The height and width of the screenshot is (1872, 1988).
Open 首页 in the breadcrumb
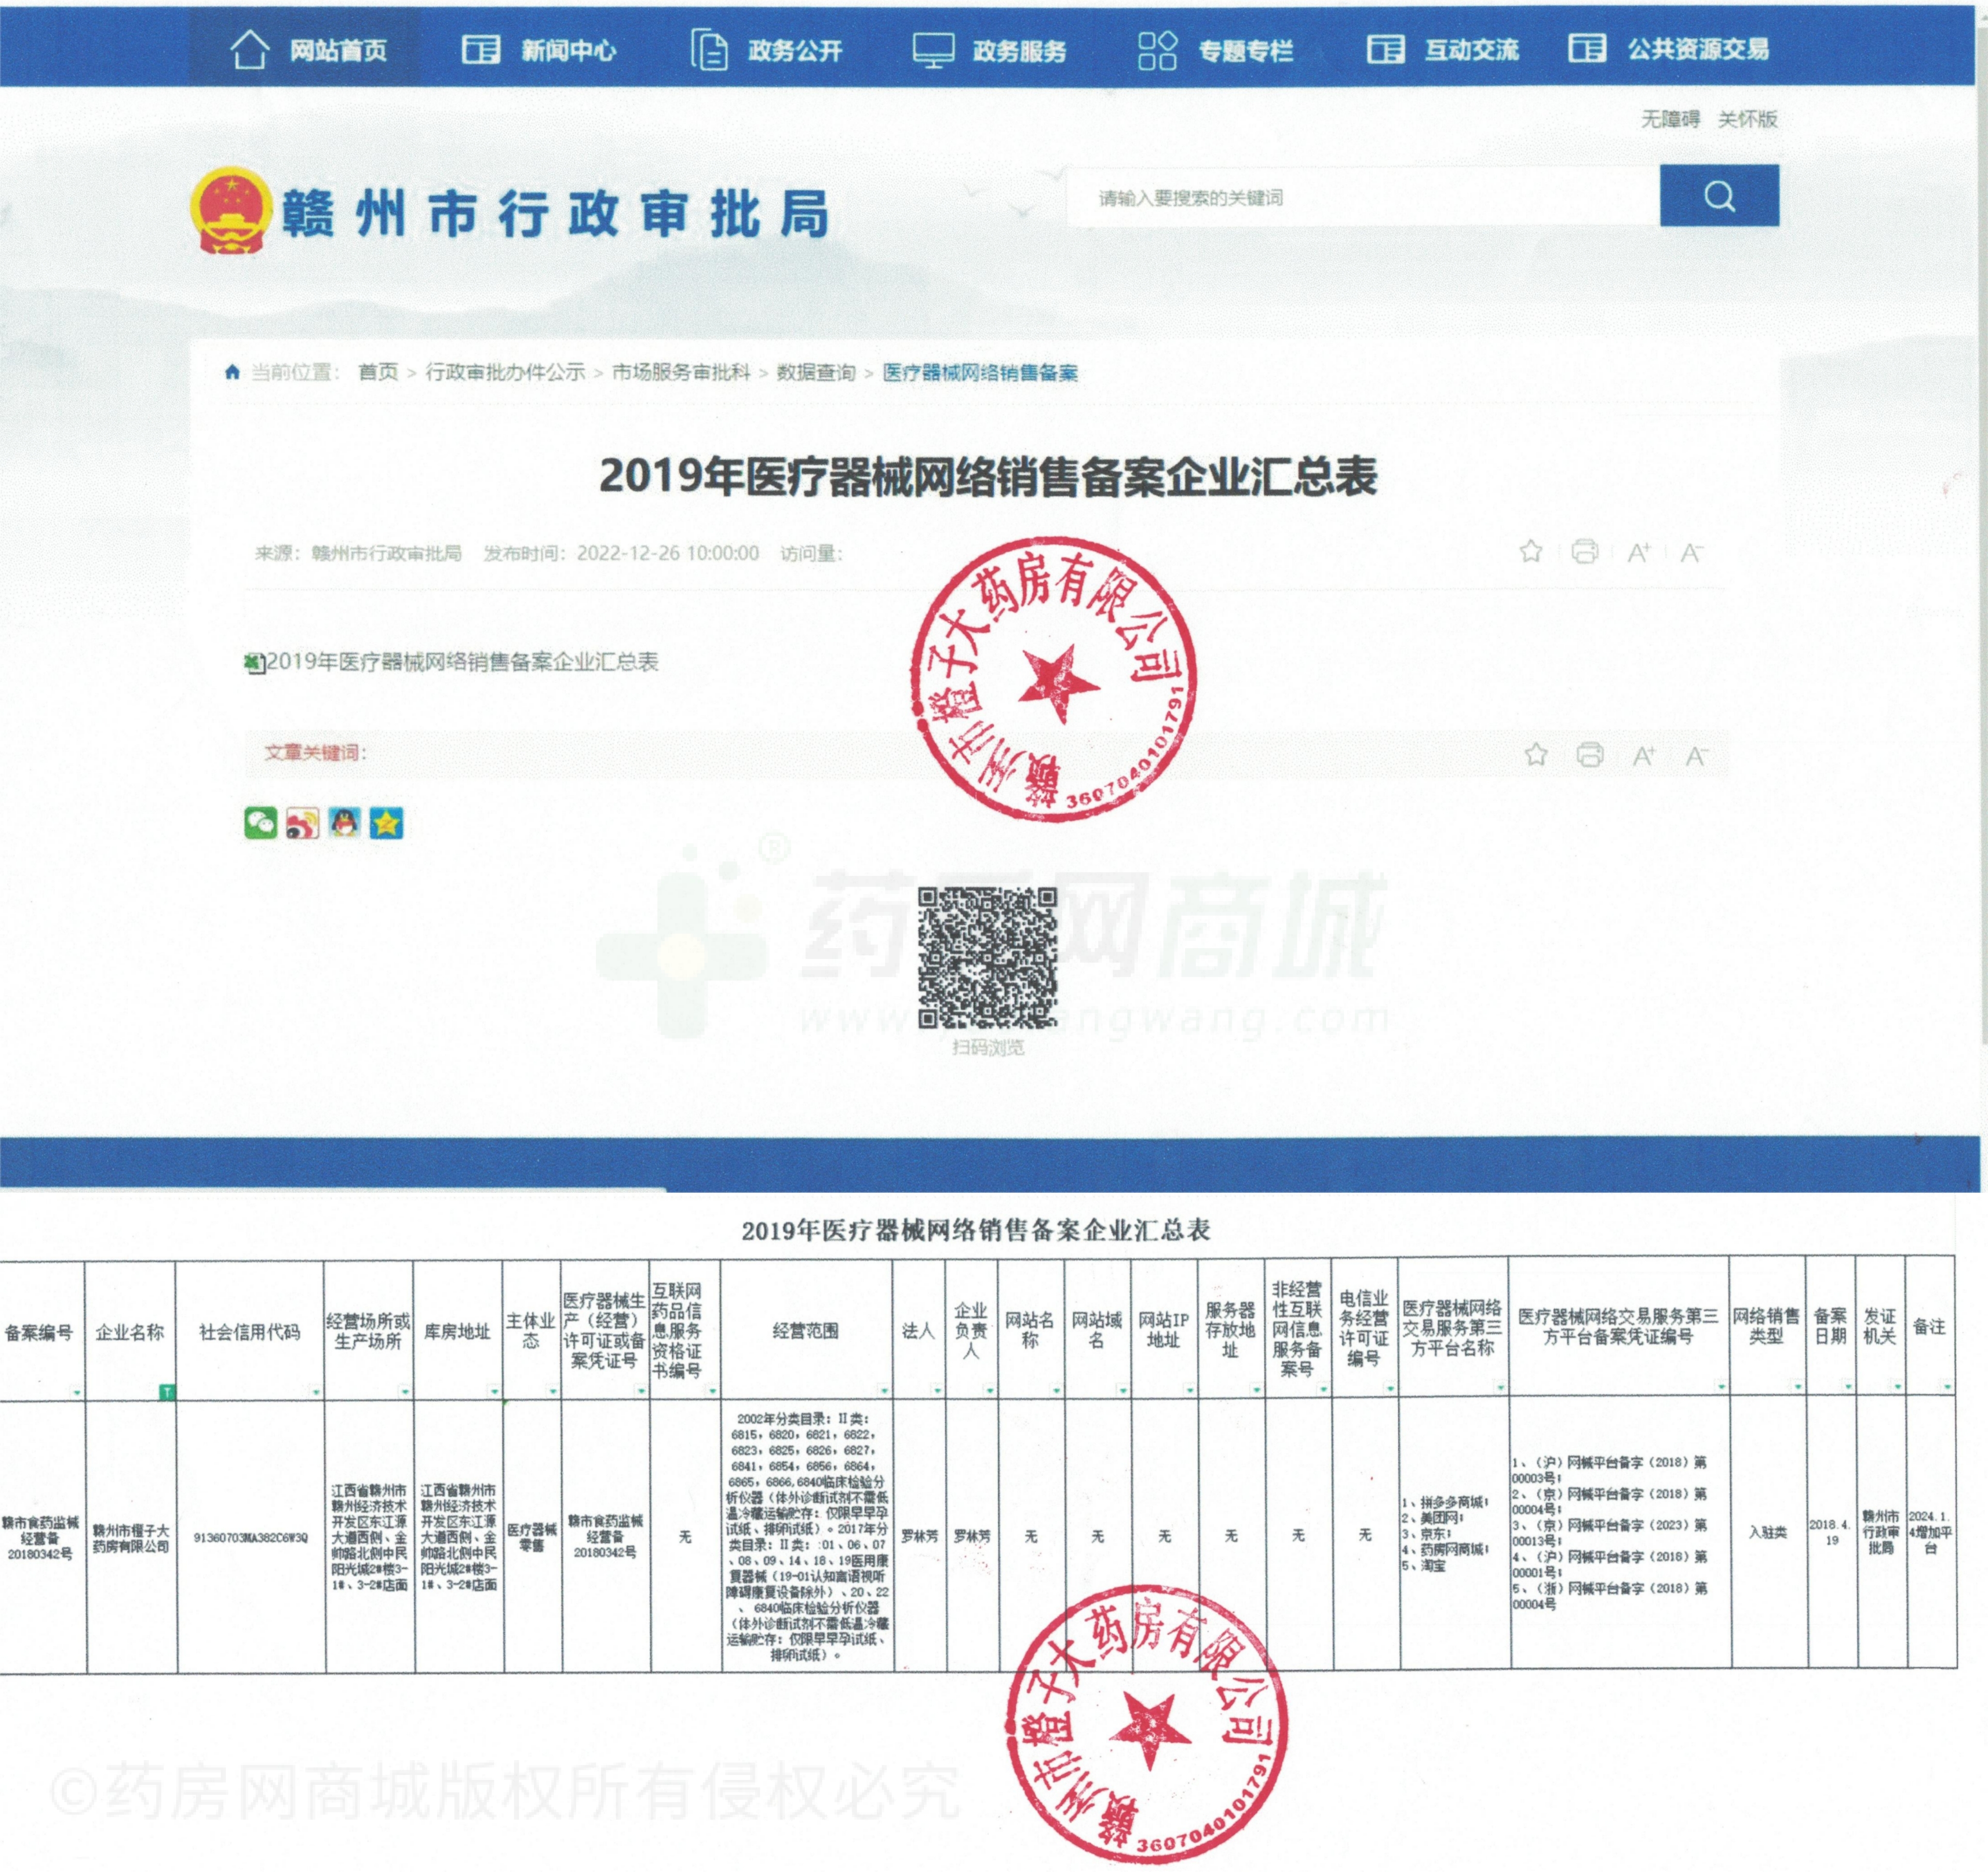pos(377,372)
